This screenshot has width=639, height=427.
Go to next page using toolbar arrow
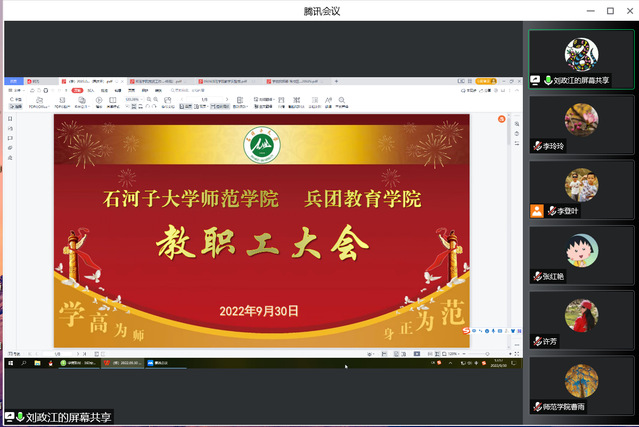pyautogui.click(x=227, y=99)
